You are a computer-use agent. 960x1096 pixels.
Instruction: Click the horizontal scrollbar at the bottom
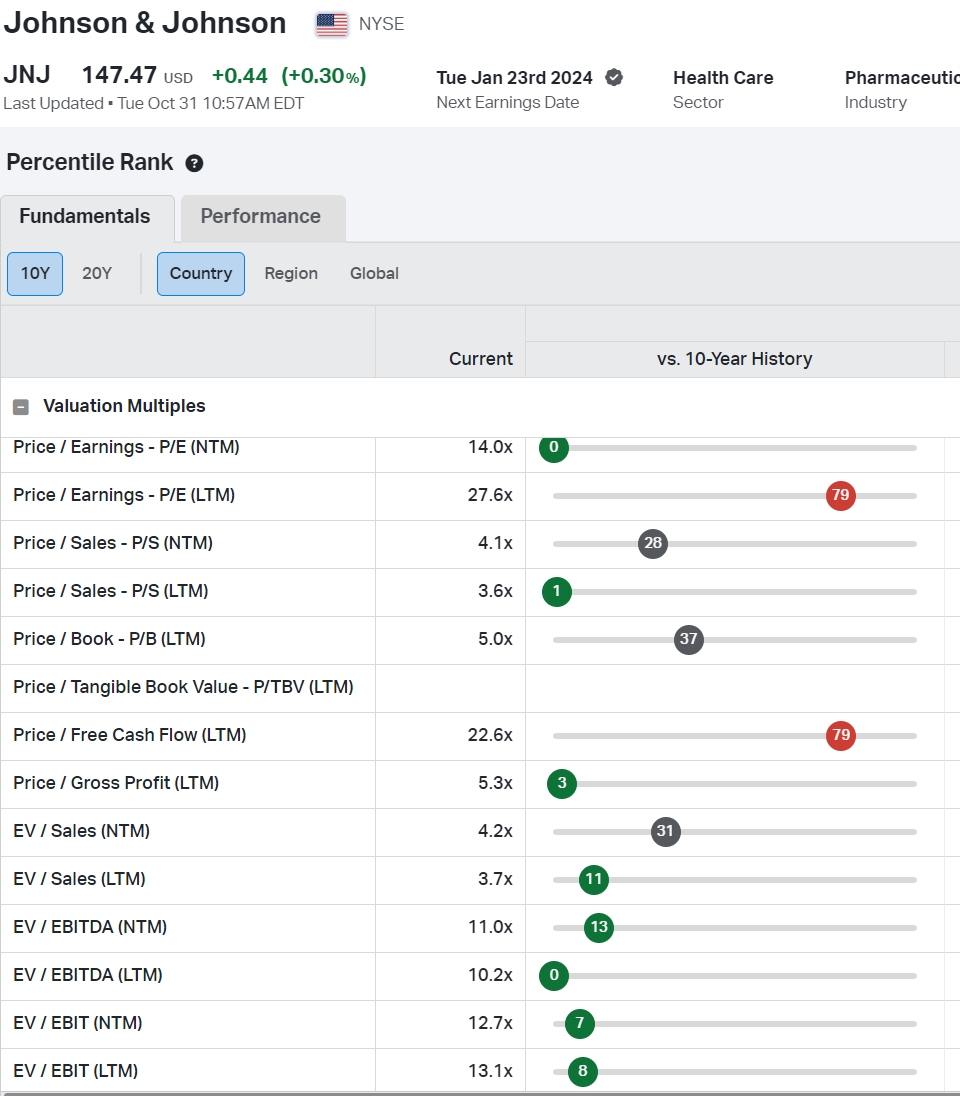[480, 1093]
